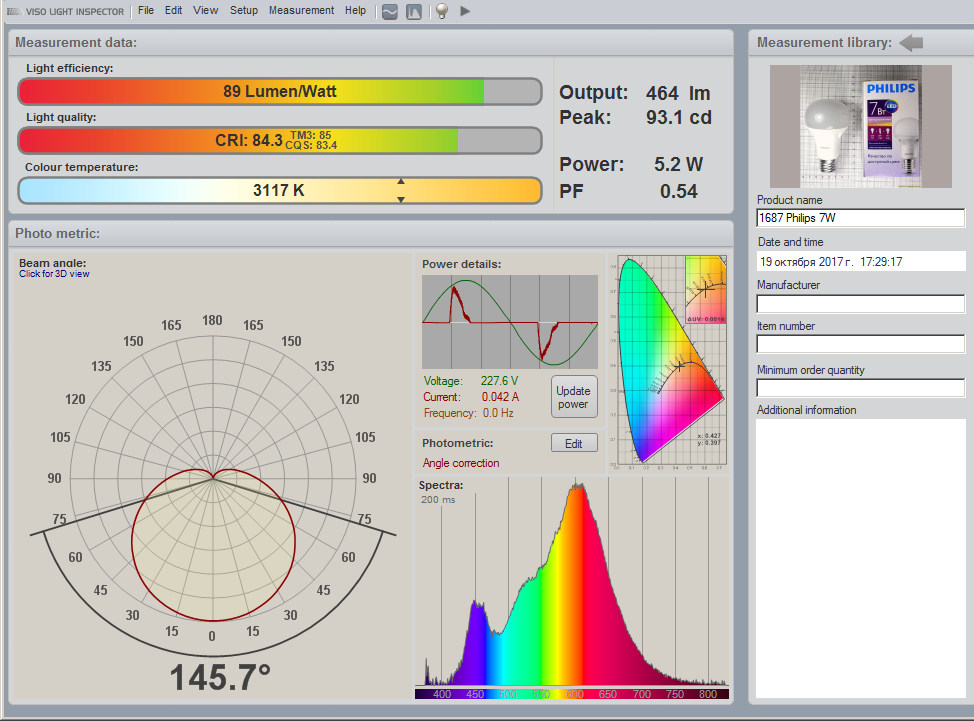Open the Help menu
The height and width of the screenshot is (721, 974).
pyautogui.click(x=355, y=11)
